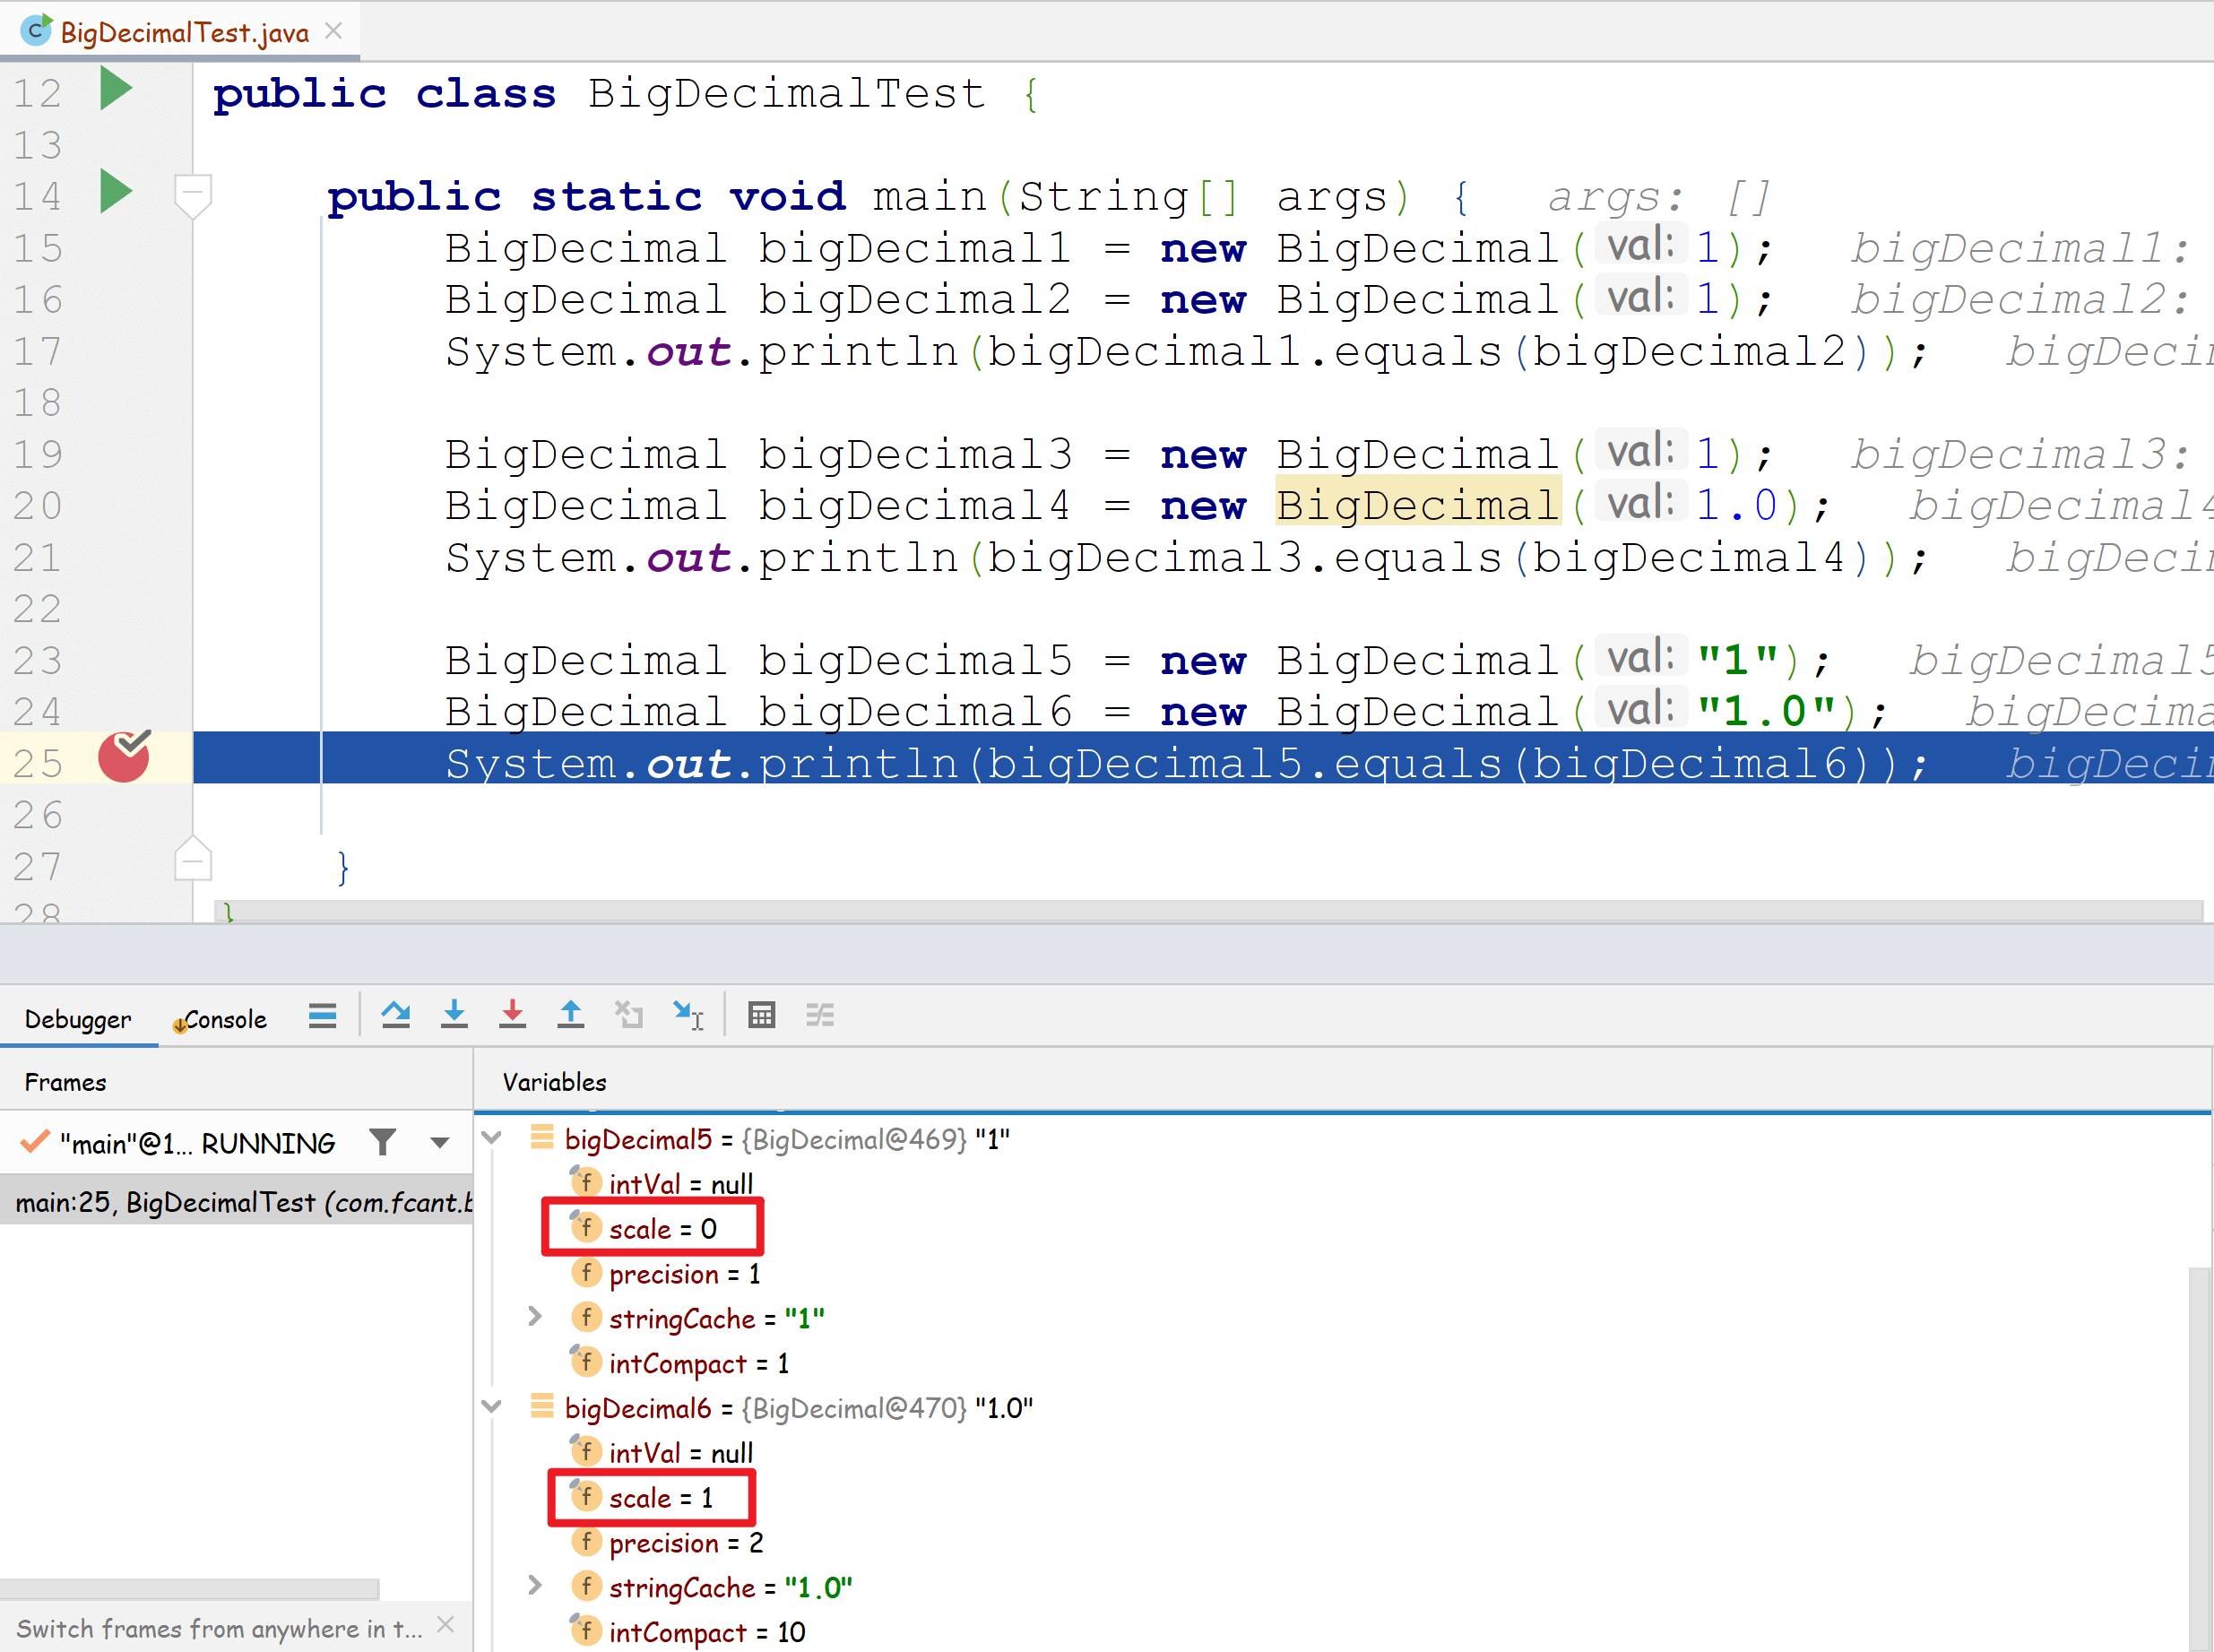
Task: Open the thread selector dropdown arrow
Action: (x=439, y=1142)
